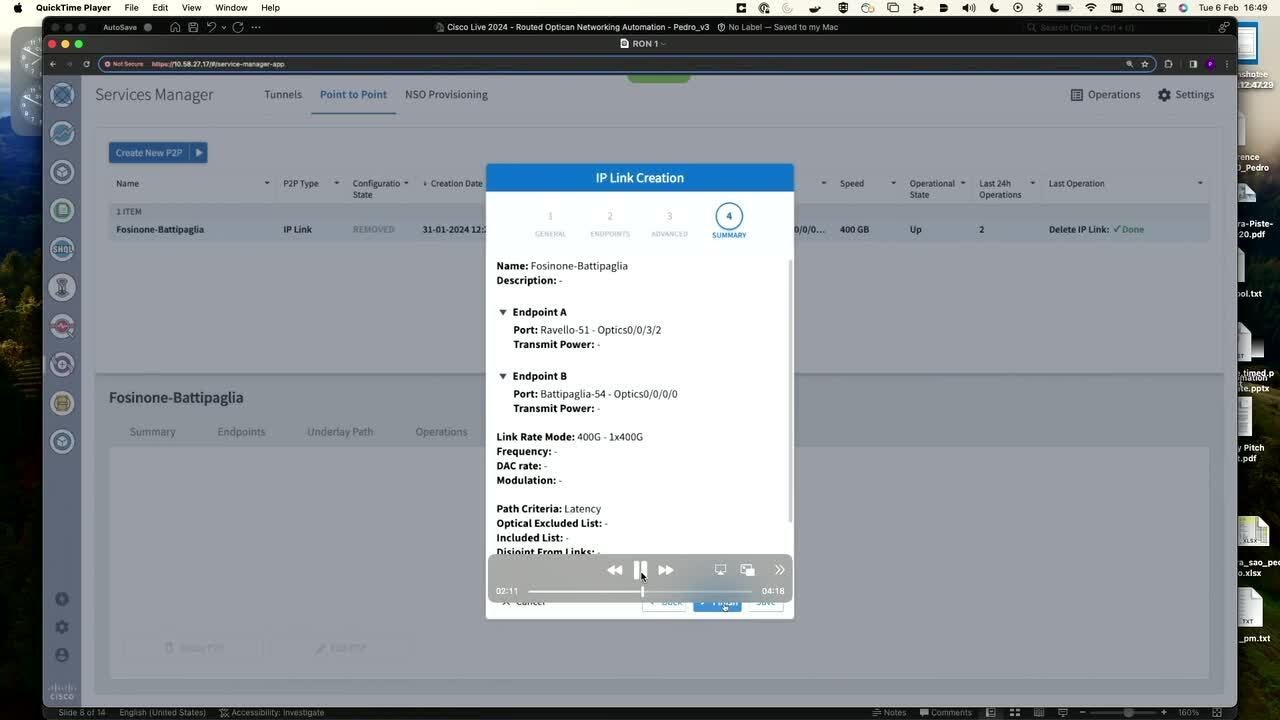Open the Operations page link
Screen dimensions: 1280x720
pos(1105,95)
